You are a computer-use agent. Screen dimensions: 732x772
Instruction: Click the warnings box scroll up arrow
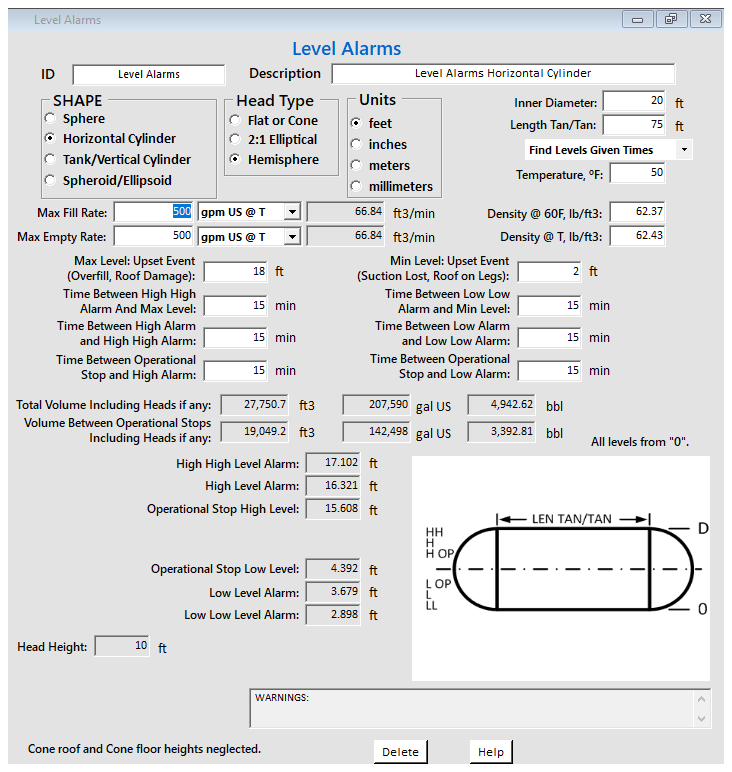point(701,699)
